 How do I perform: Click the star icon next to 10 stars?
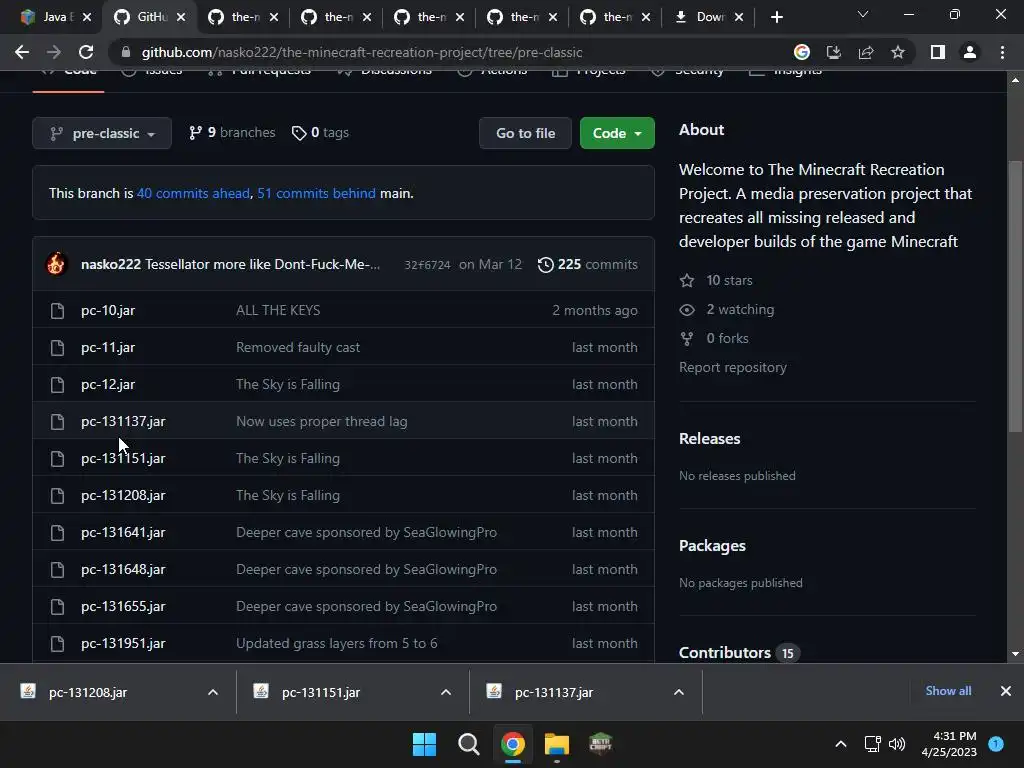coord(687,281)
